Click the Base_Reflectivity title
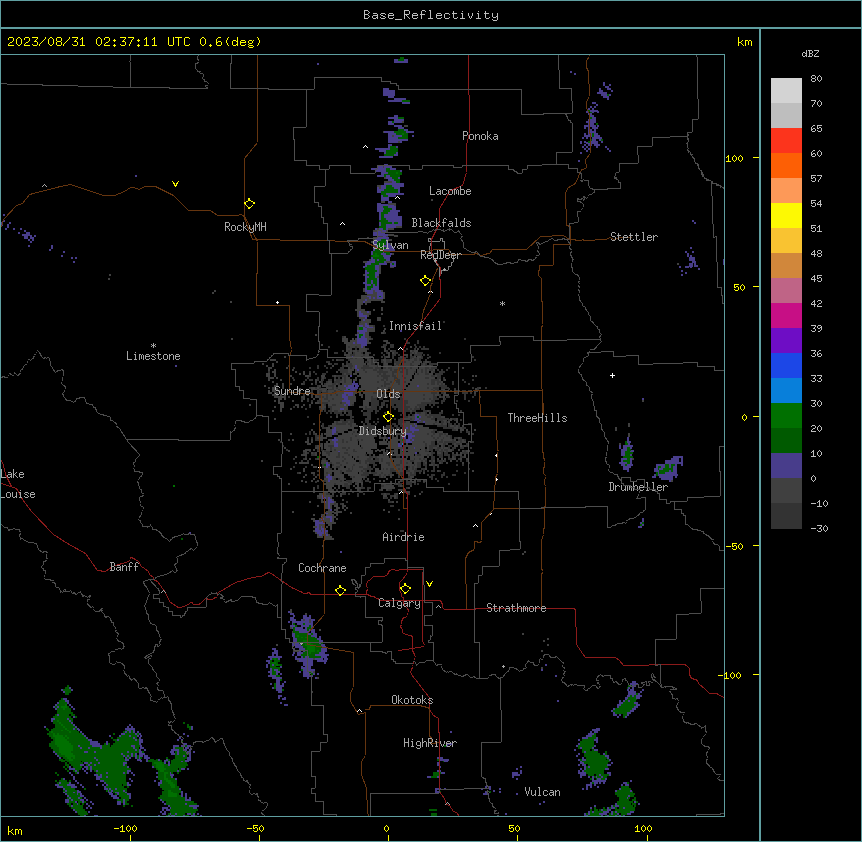 [x=431, y=15]
